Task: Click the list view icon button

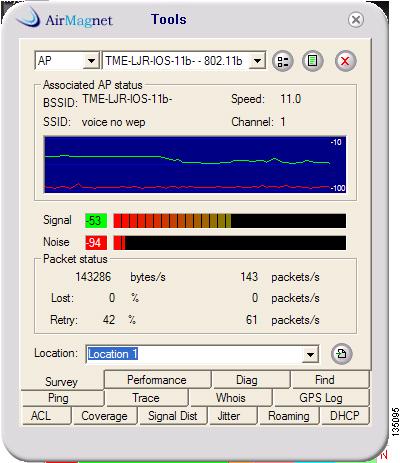Action: coord(283,61)
